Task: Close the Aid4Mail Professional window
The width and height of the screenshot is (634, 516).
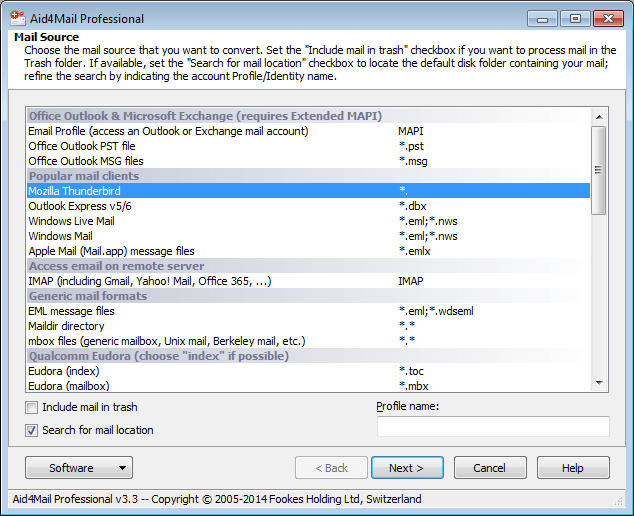Action: tap(608, 19)
